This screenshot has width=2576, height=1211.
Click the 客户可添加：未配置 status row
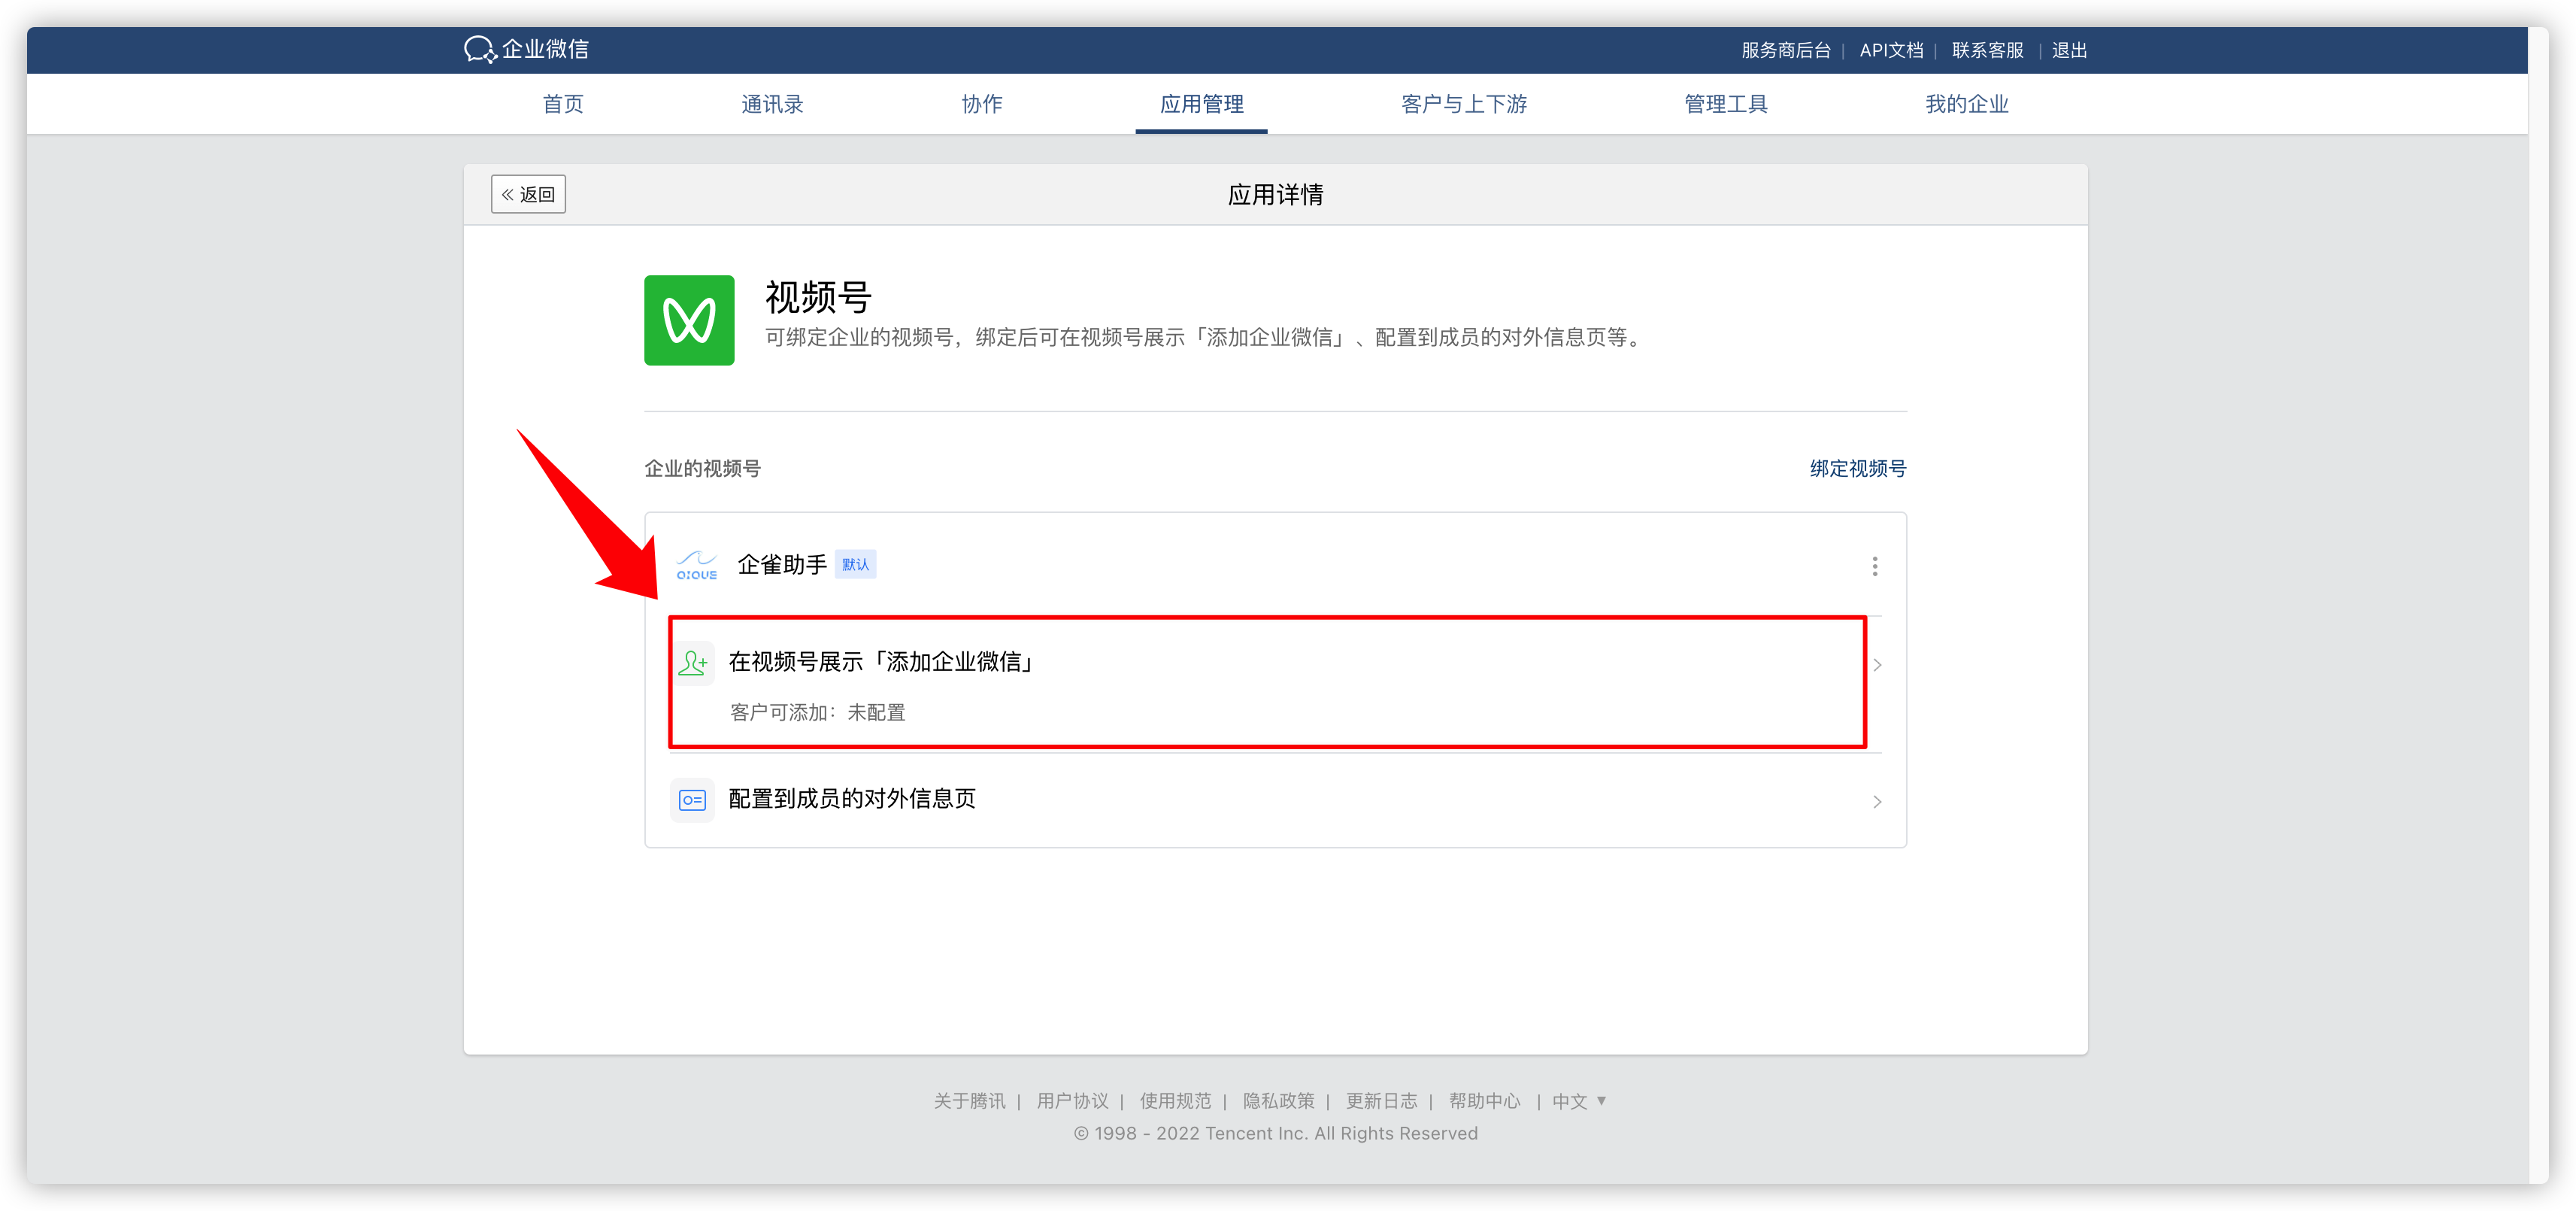pos(817,712)
